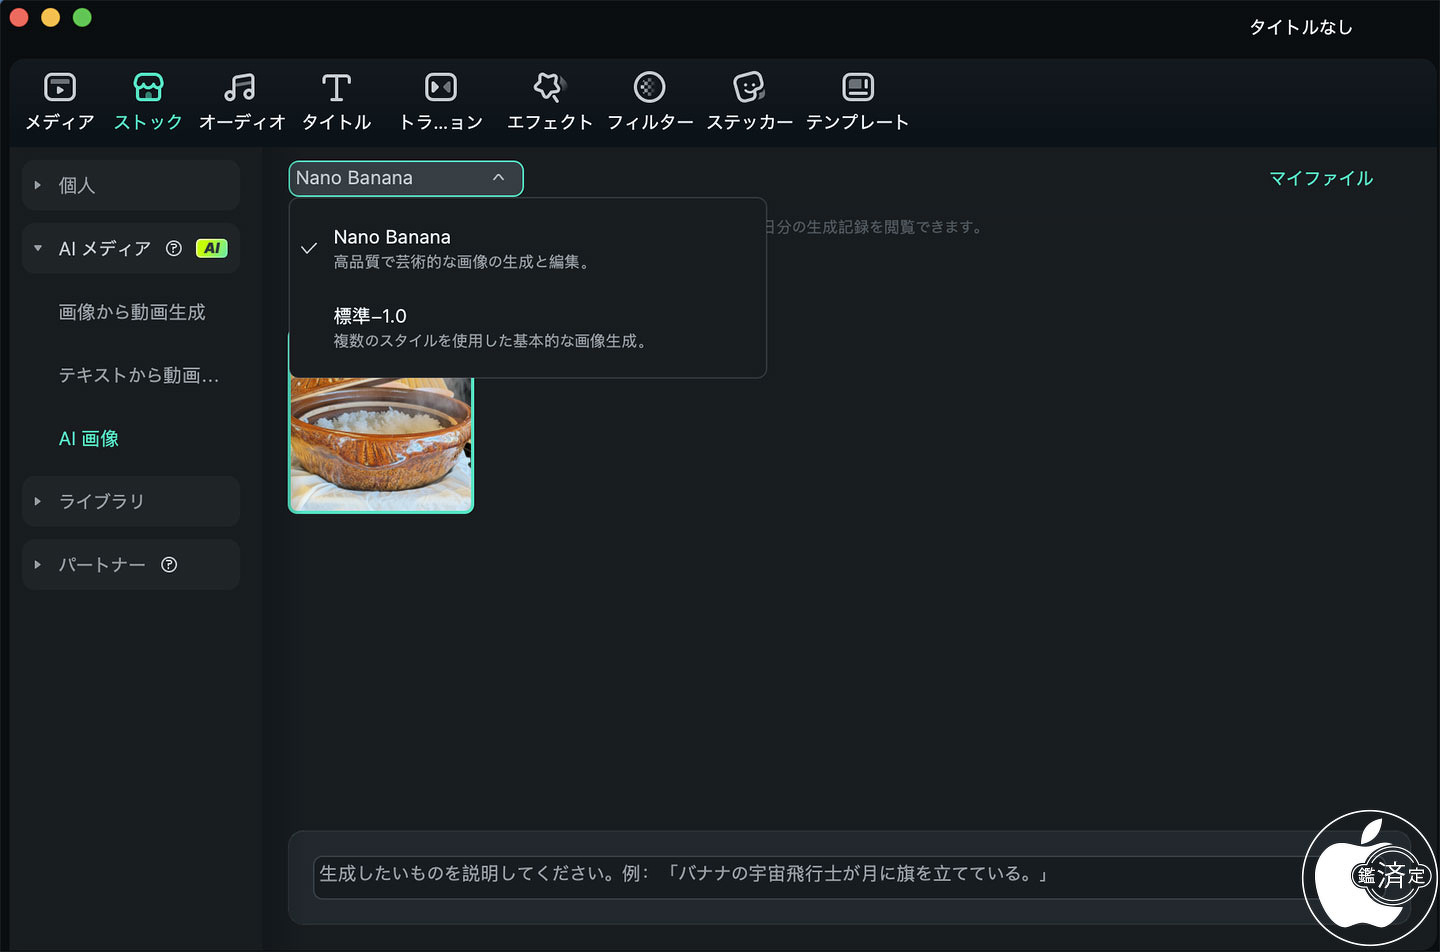Open the Audio (オーディオ) music note icon
The height and width of the screenshot is (952, 1440).
pyautogui.click(x=240, y=88)
